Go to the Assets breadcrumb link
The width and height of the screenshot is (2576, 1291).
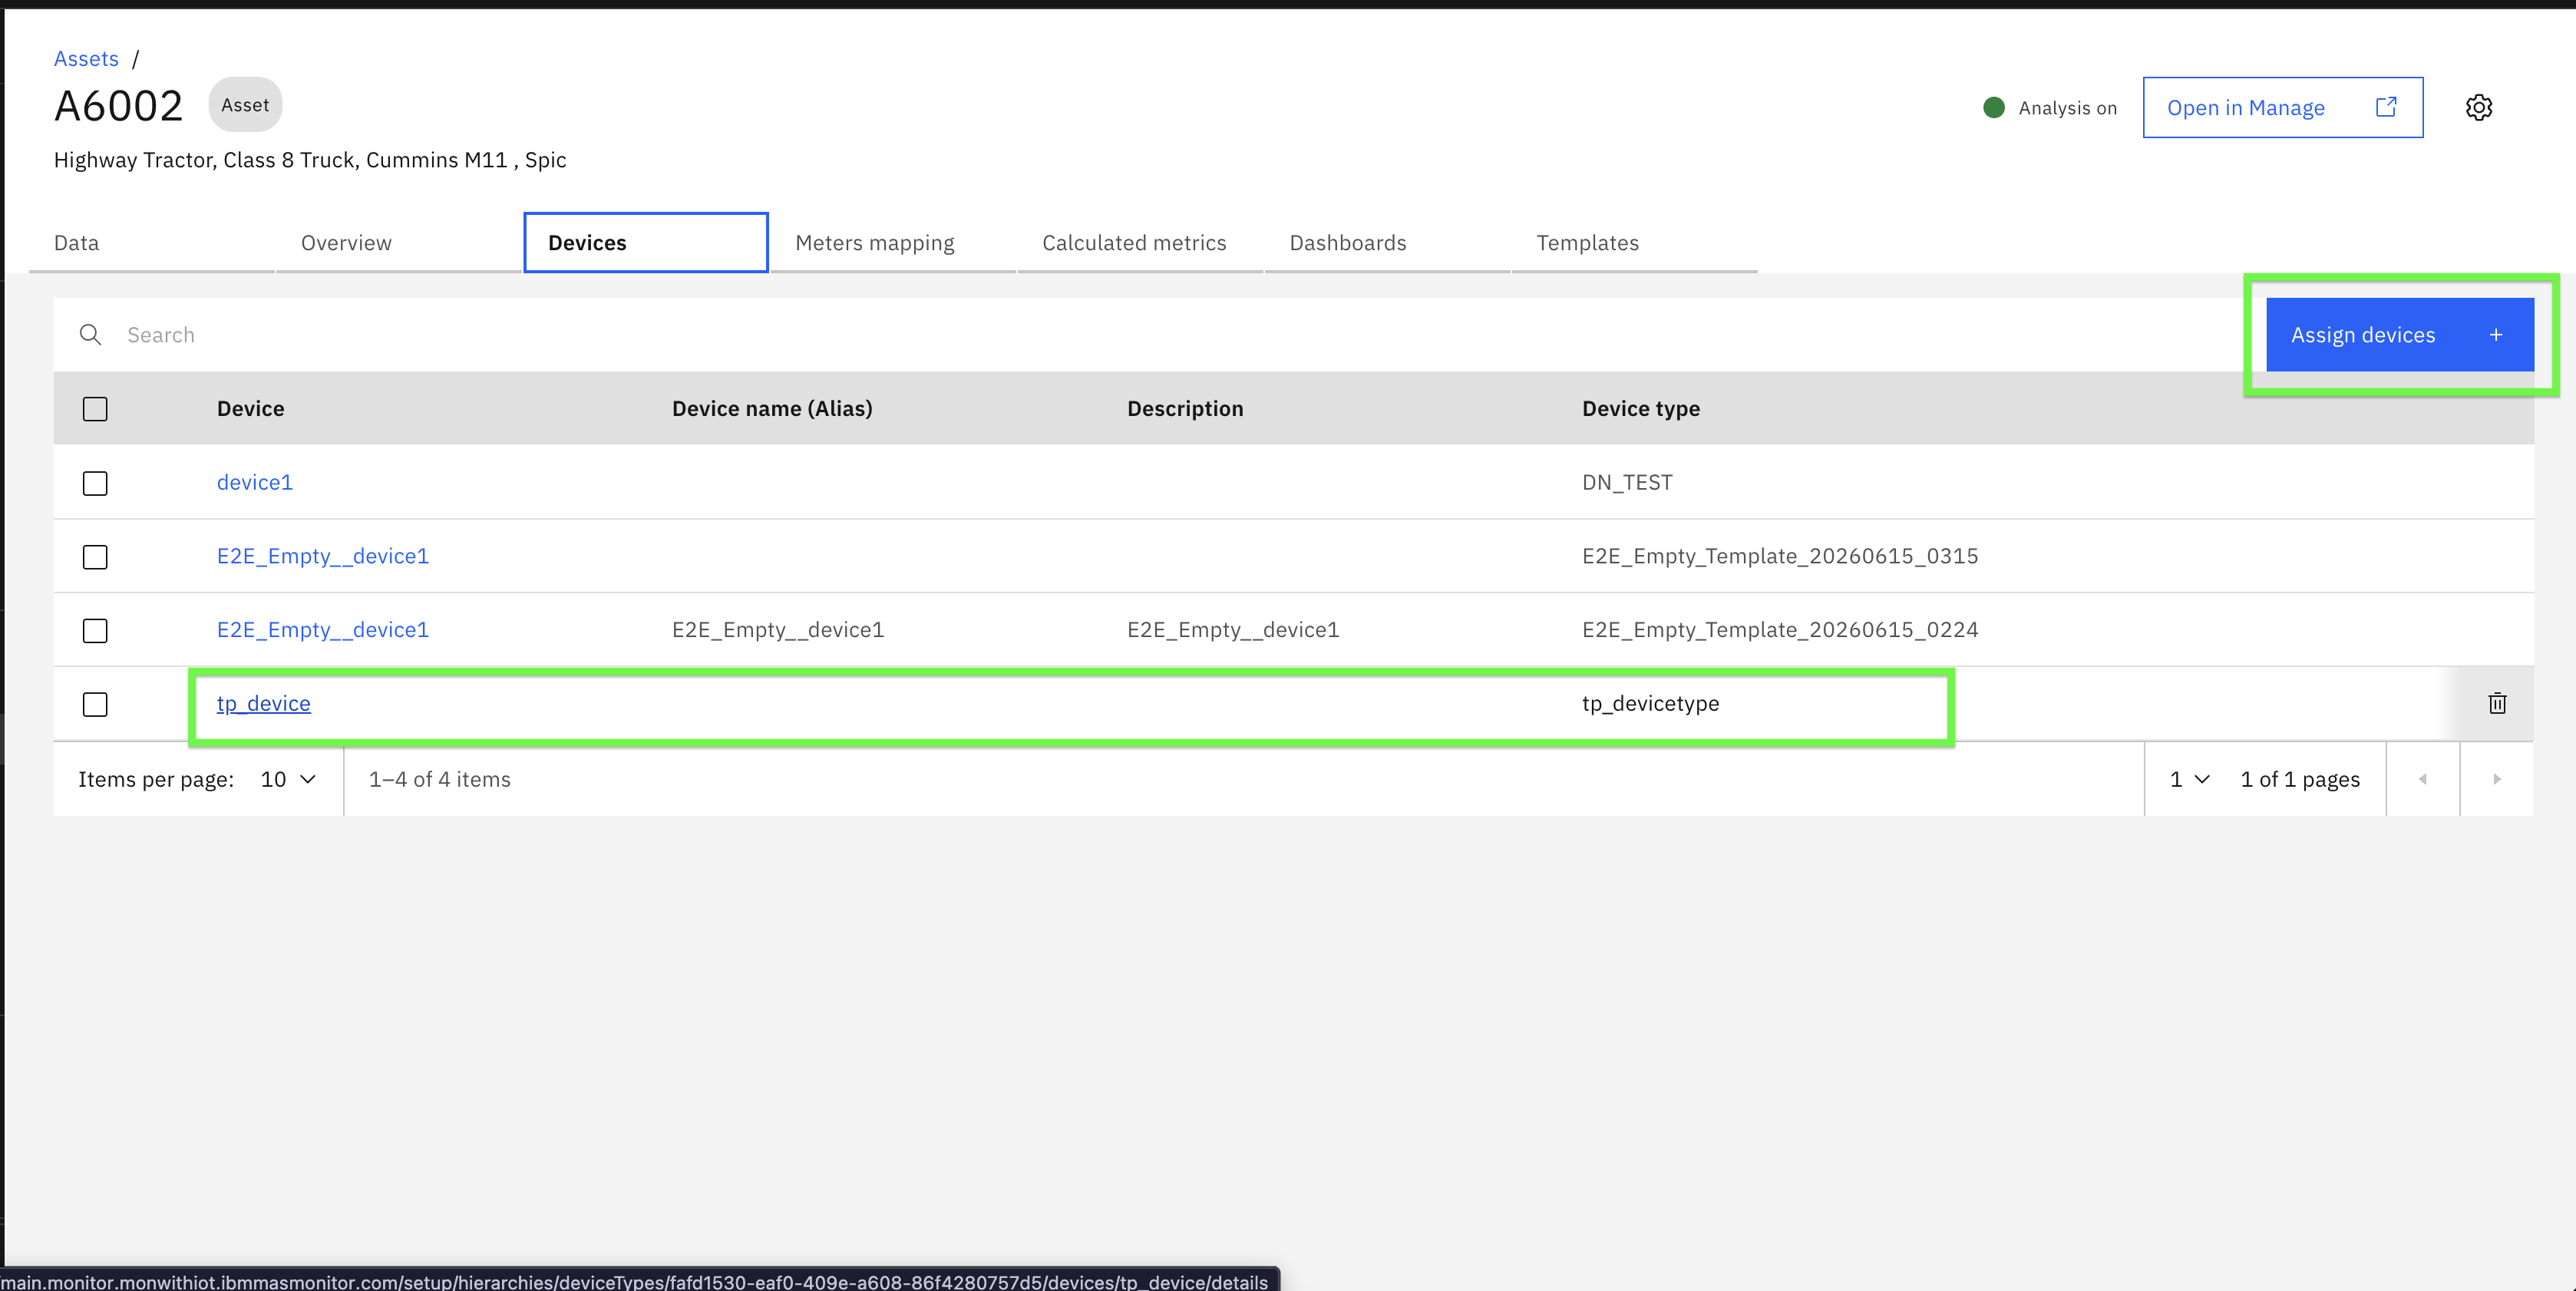click(x=86, y=59)
